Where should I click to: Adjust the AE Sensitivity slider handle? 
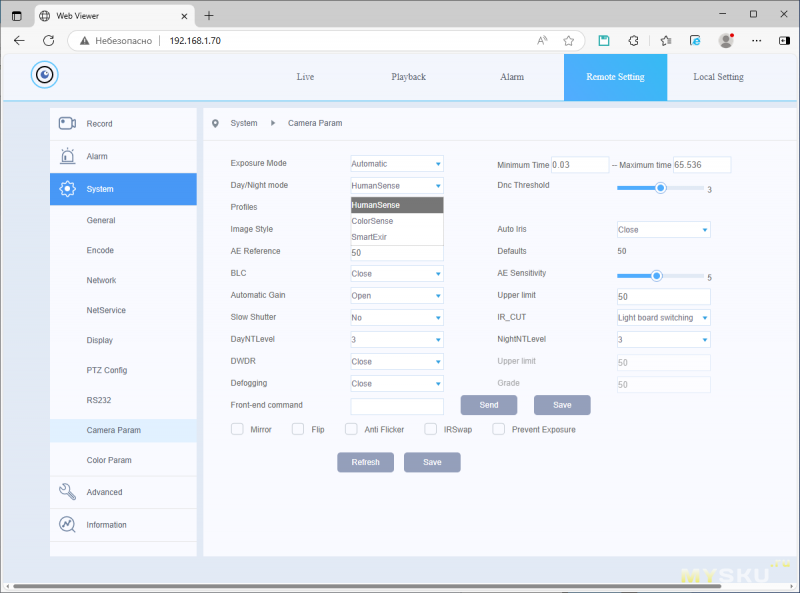pyautogui.click(x=657, y=276)
